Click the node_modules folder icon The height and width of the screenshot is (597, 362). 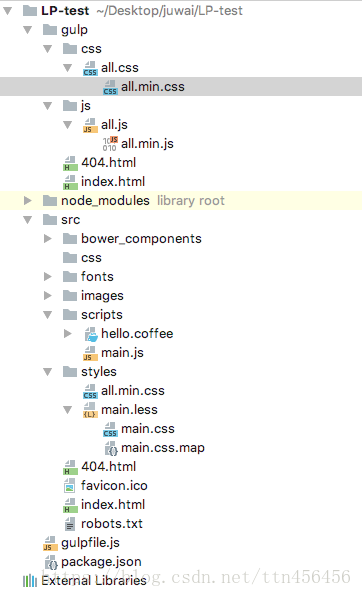[50, 201]
